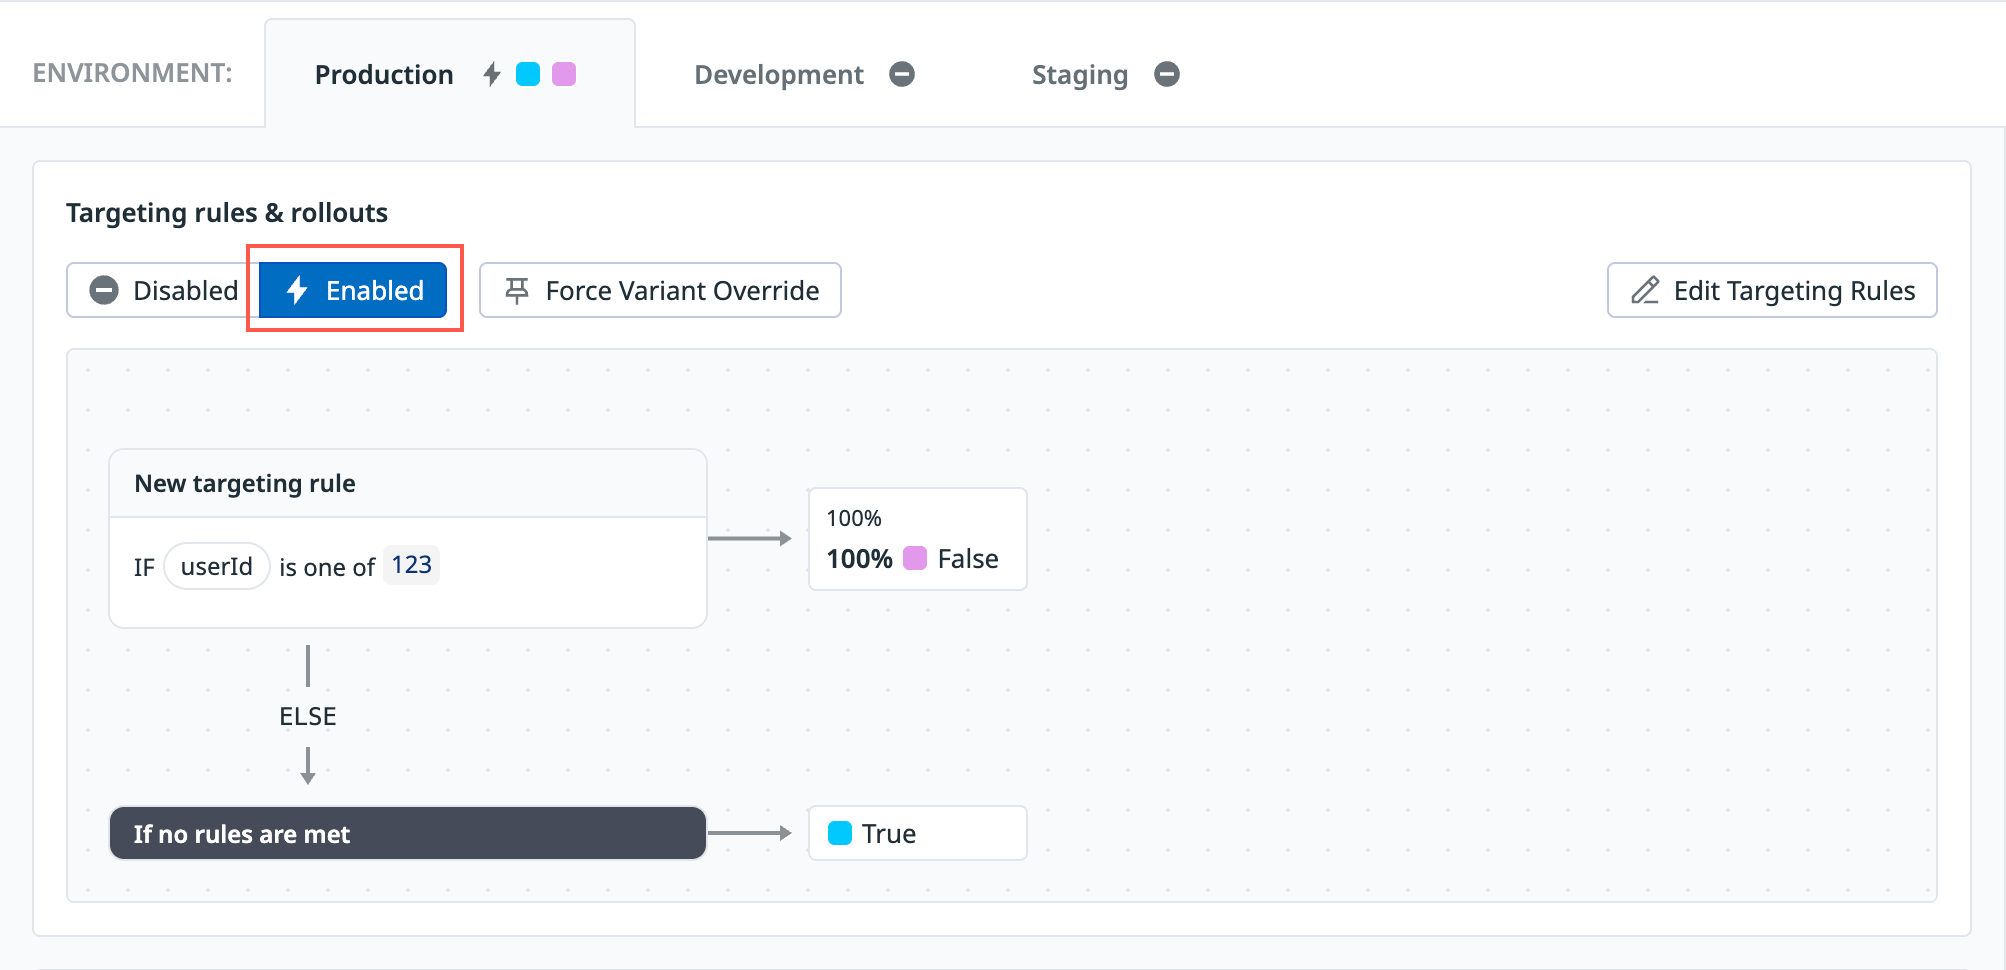
Task: Open Edit Targeting Rules
Action: [x=1771, y=290]
